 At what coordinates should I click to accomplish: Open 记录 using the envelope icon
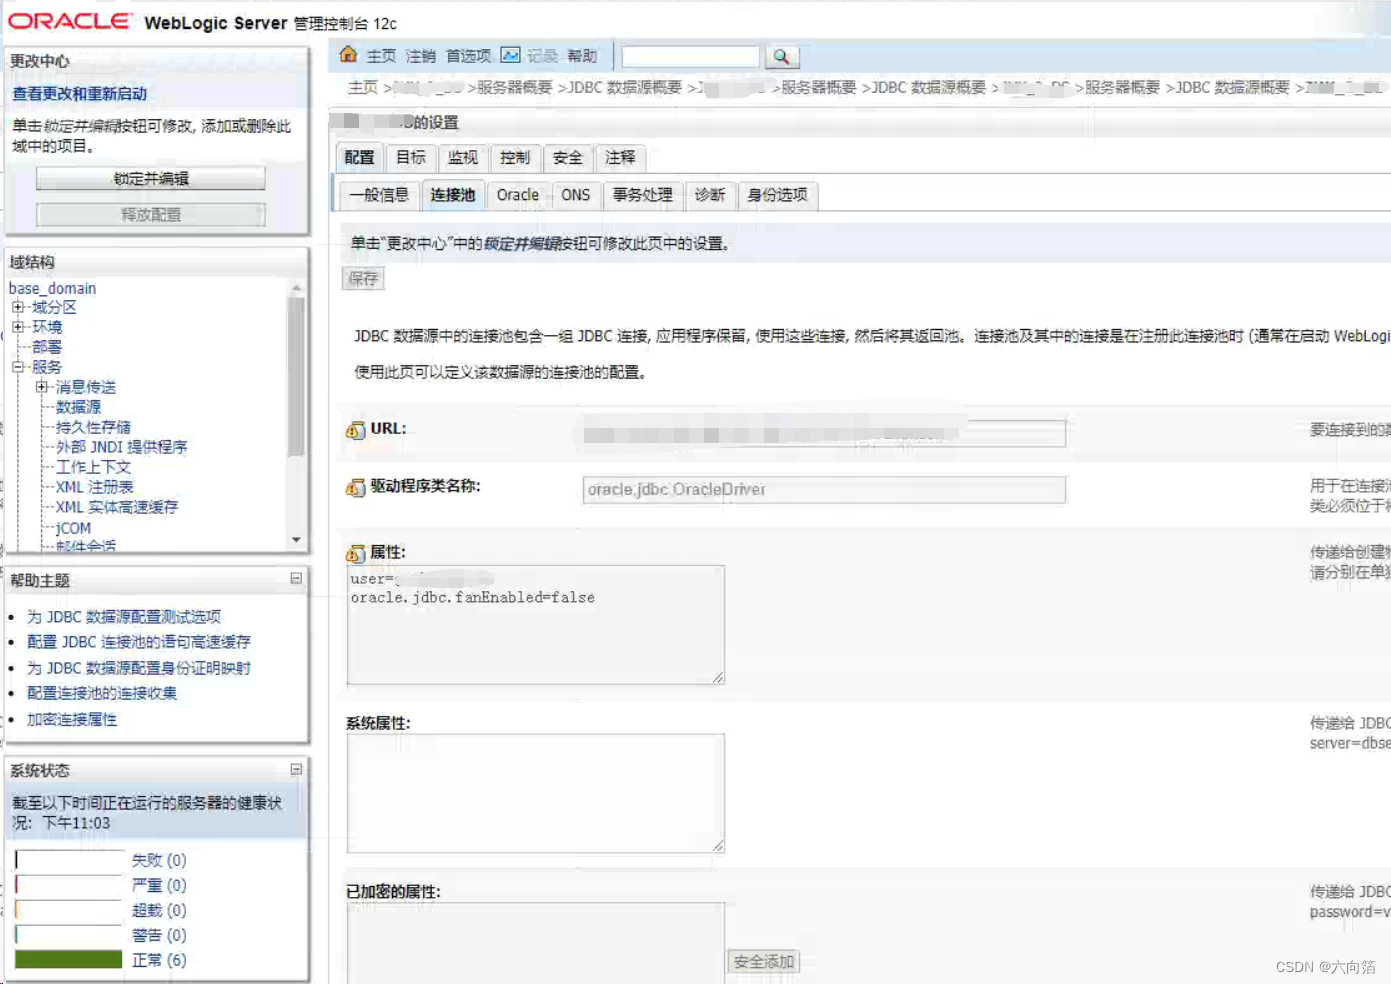coord(513,55)
